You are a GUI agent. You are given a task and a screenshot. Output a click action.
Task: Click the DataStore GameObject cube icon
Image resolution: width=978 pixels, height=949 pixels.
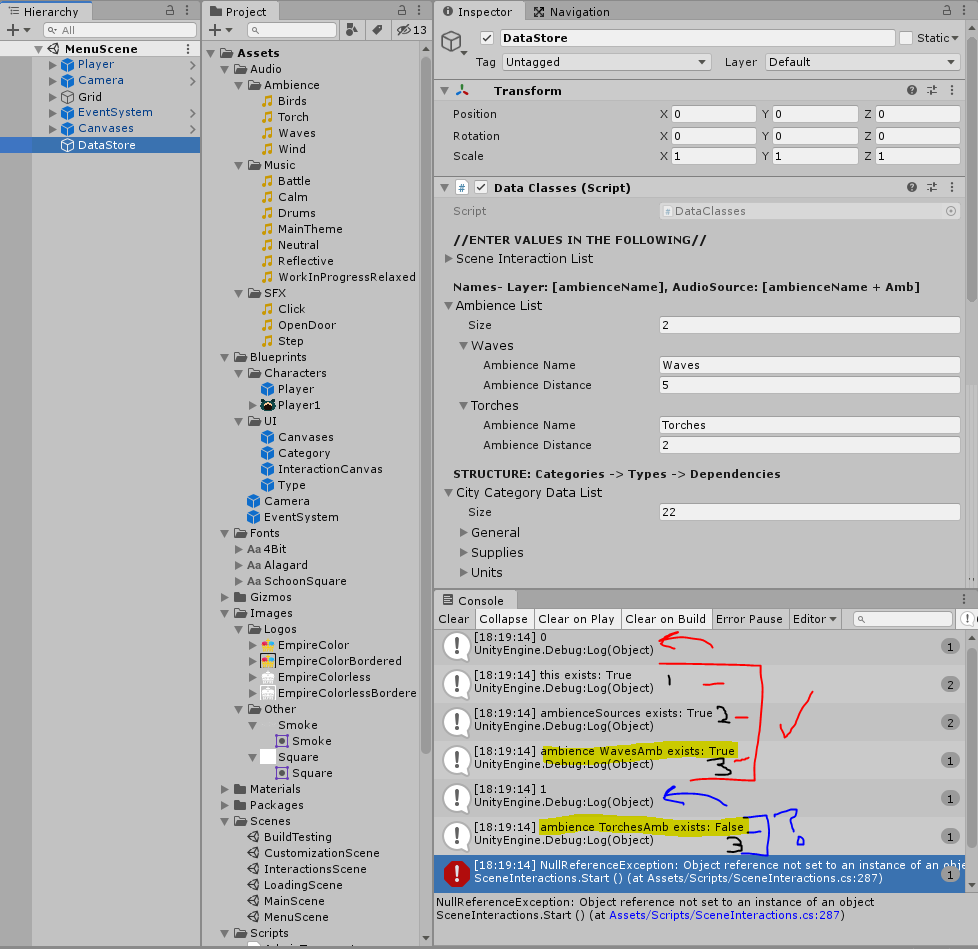pyautogui.click(x=451, y=42)
